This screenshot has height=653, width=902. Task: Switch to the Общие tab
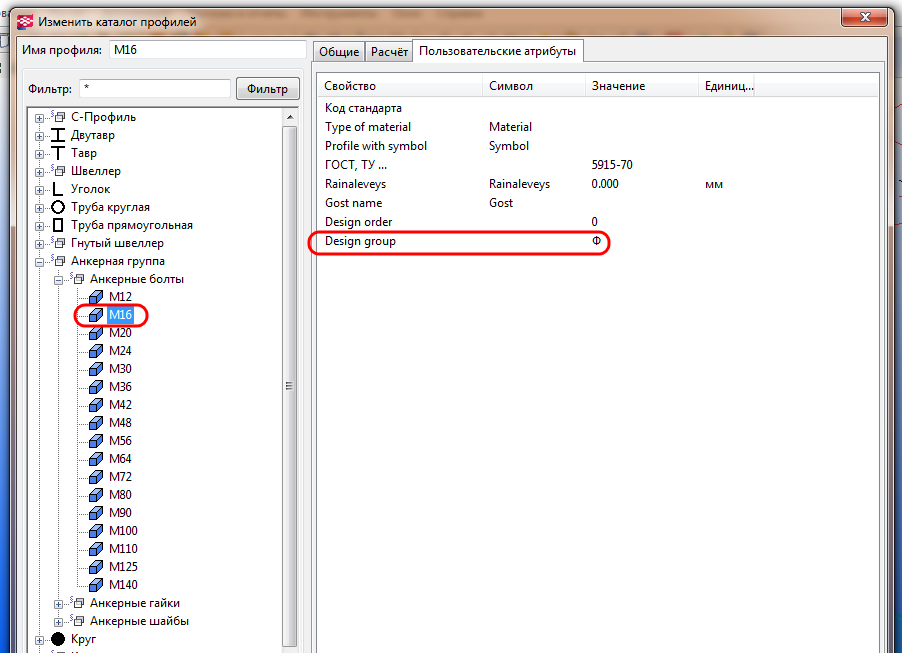338,52
